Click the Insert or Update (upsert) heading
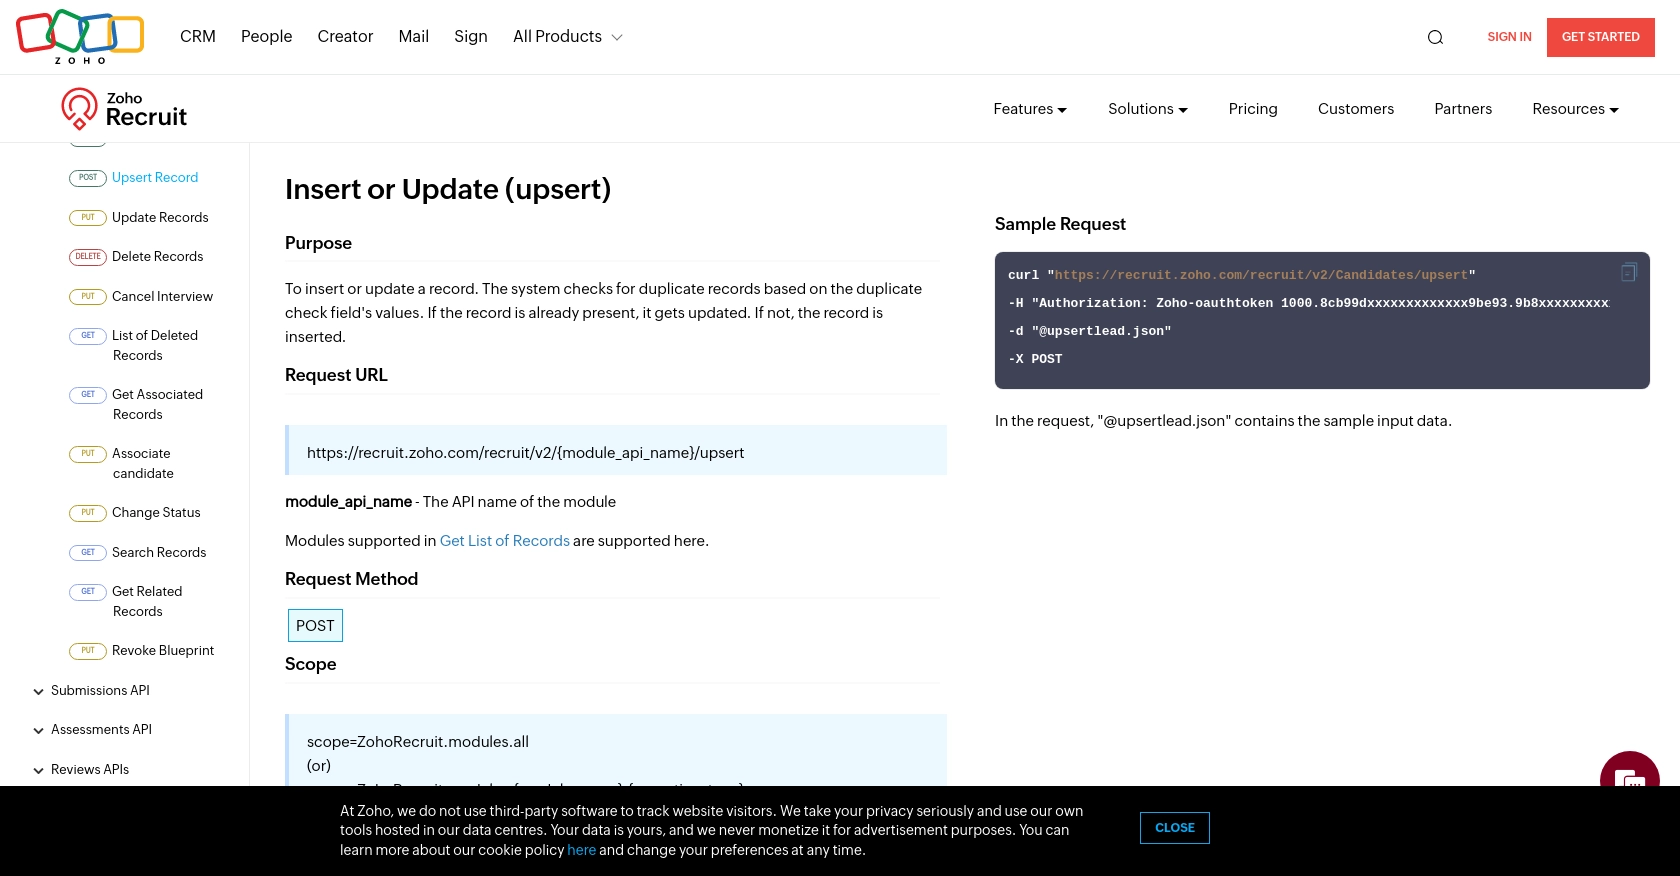Viewport: 1680px width, 876px height. 448,189
